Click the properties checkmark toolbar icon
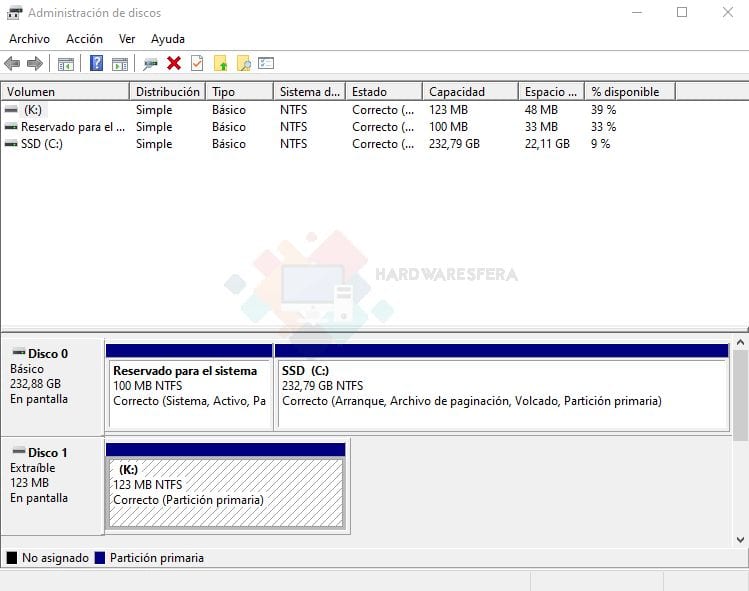 (197, 63)
